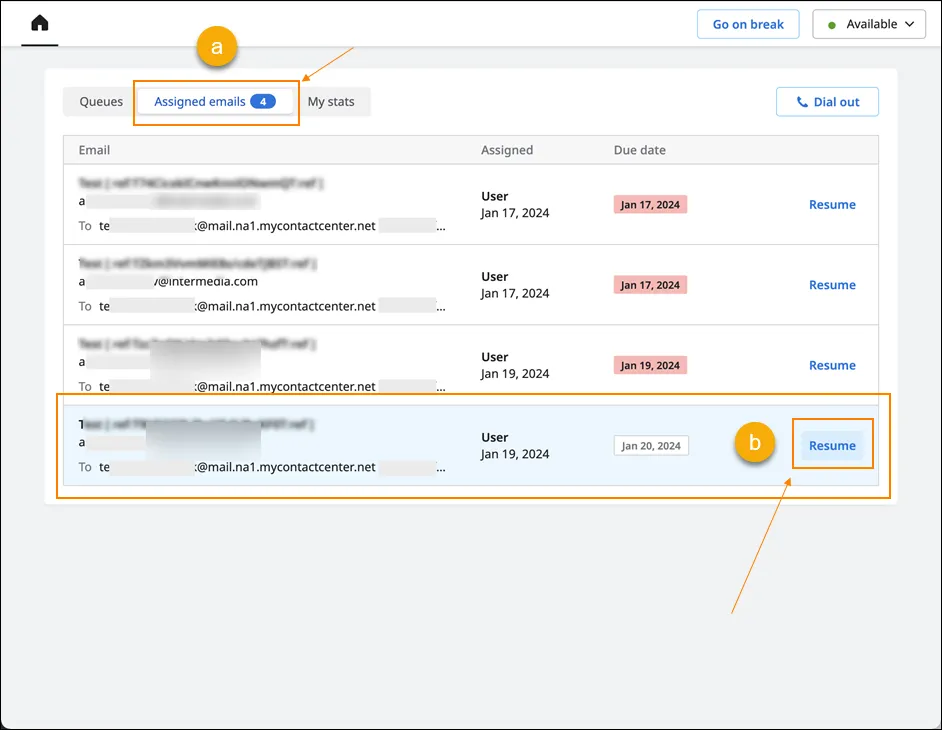Click the Due date column header
942x730 pixels.
(x=639, y=150)
